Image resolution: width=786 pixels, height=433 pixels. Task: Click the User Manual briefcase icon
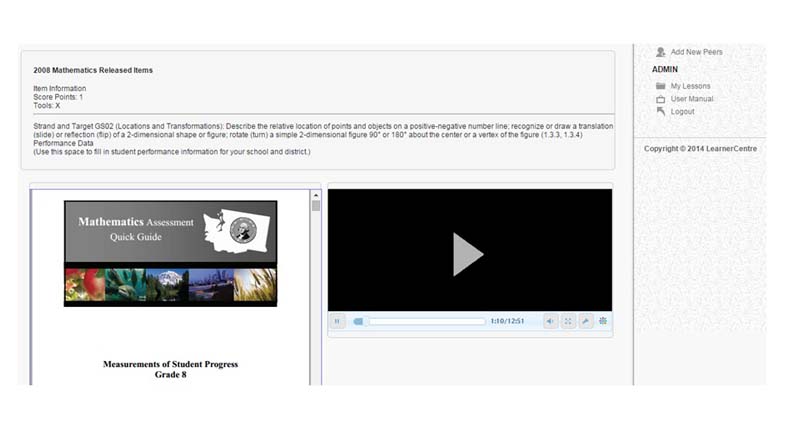(x=660, y=99)
